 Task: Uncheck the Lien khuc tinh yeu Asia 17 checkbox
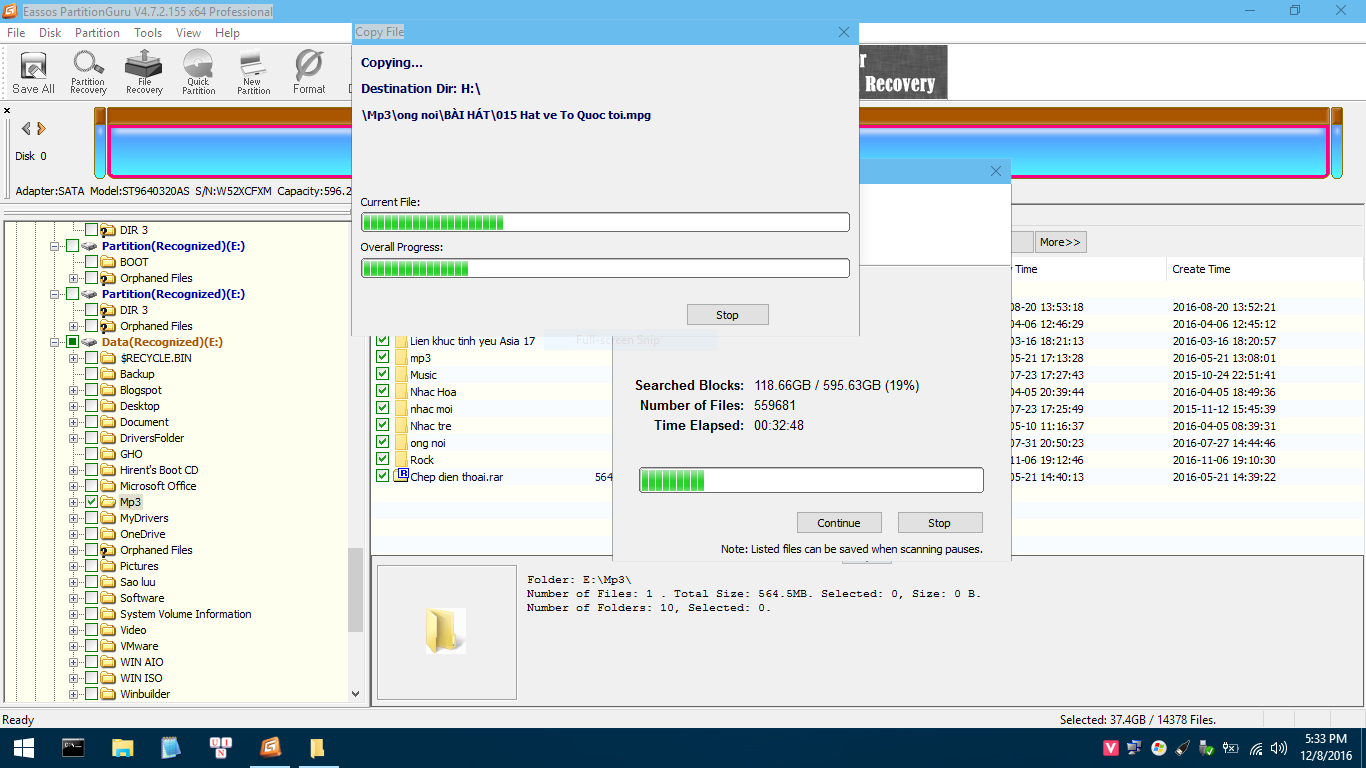(x=382, y=340)
